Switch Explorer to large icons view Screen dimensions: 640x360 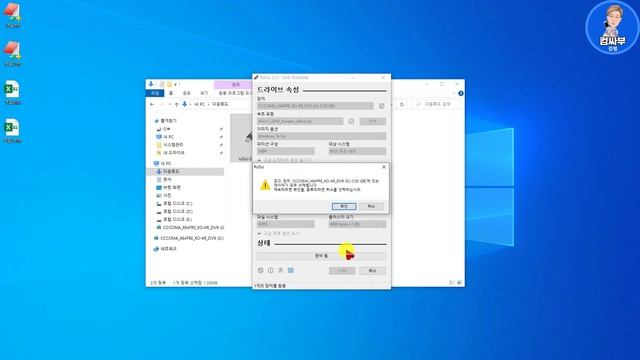(460, 282)
